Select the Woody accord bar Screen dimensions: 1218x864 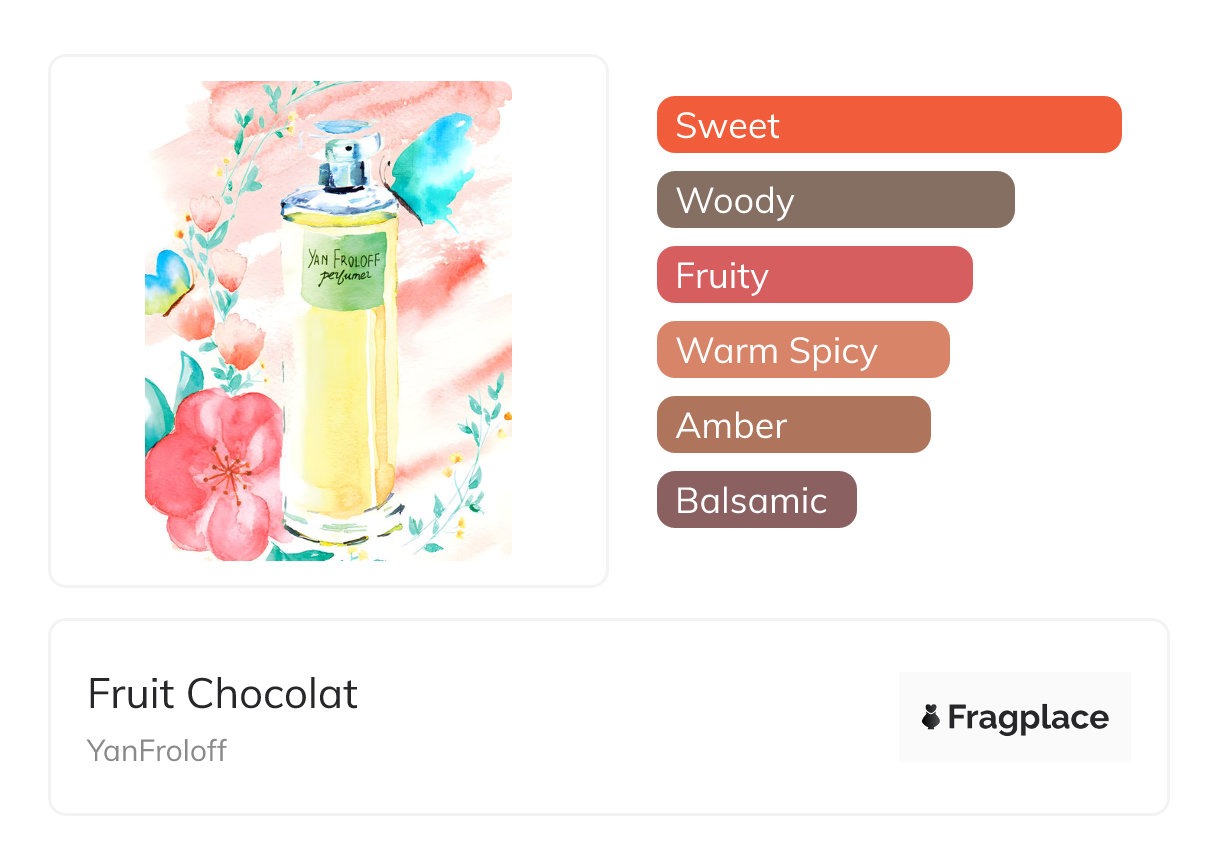click(x=835, y=200)
